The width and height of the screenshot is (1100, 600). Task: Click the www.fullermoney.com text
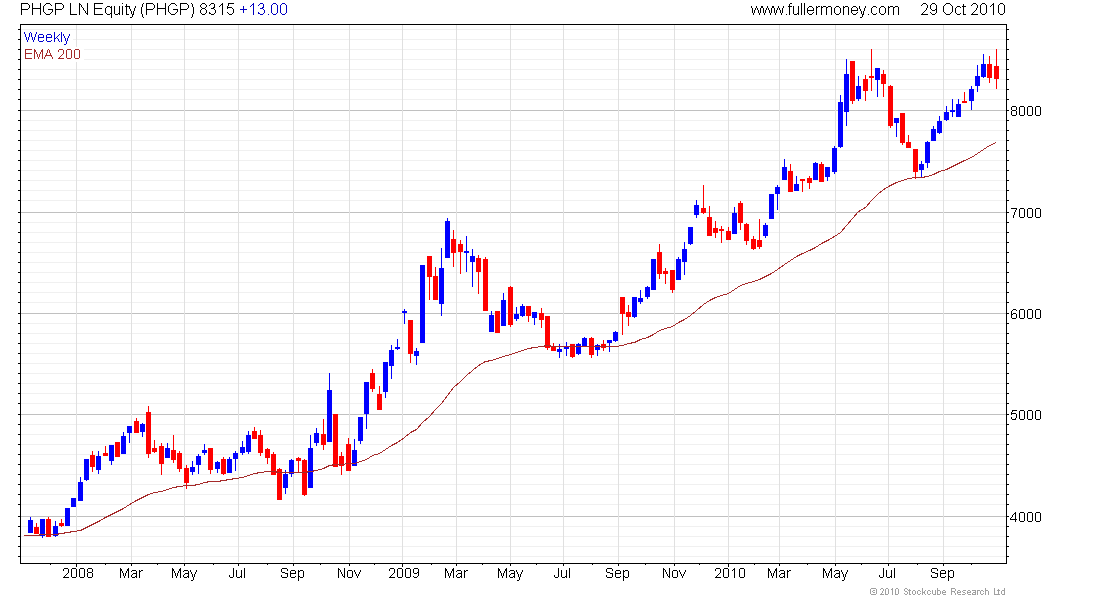pyautogui.click(x=825, y=10)
